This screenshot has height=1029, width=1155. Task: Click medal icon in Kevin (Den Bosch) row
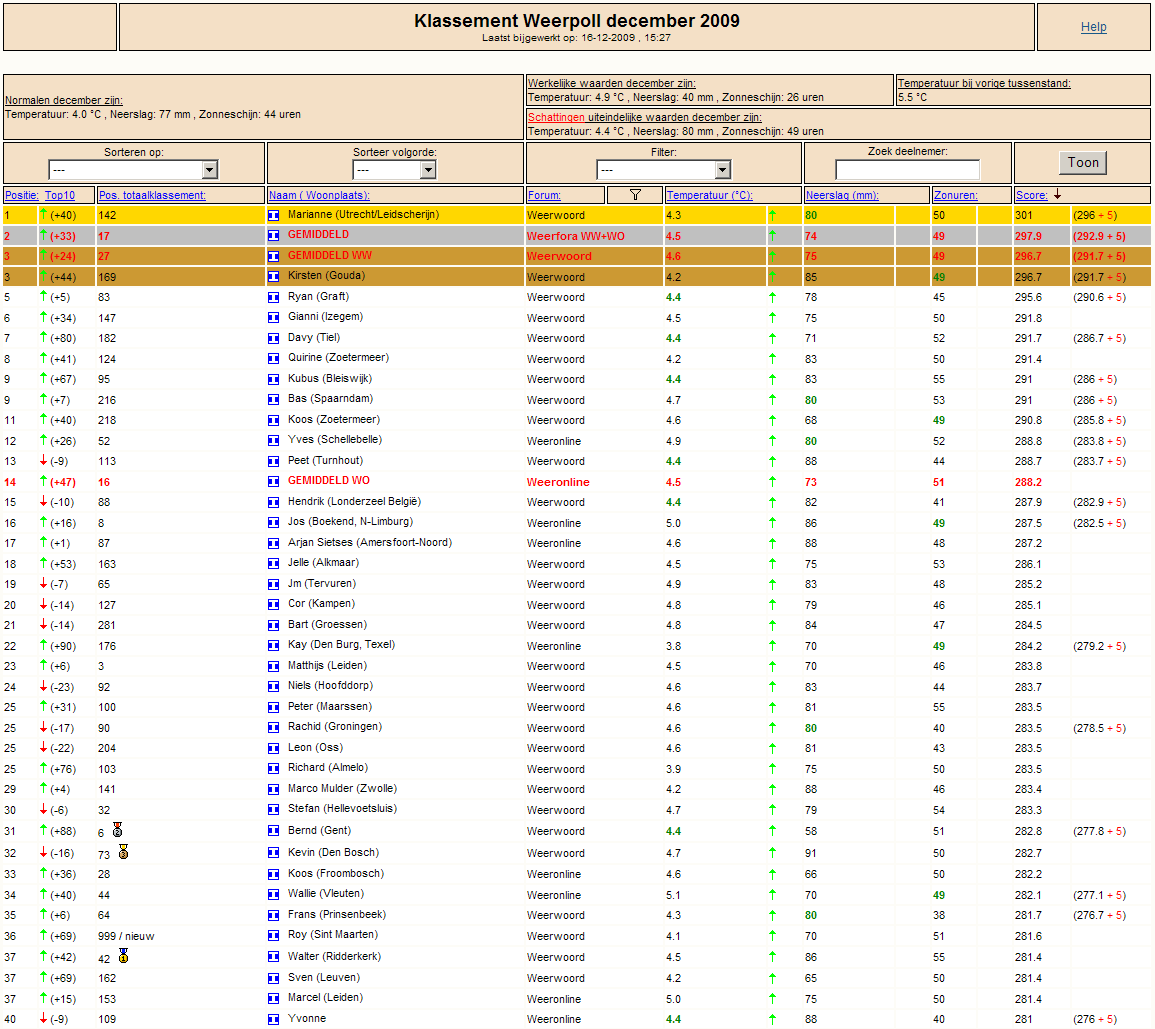tap(123, 852)
